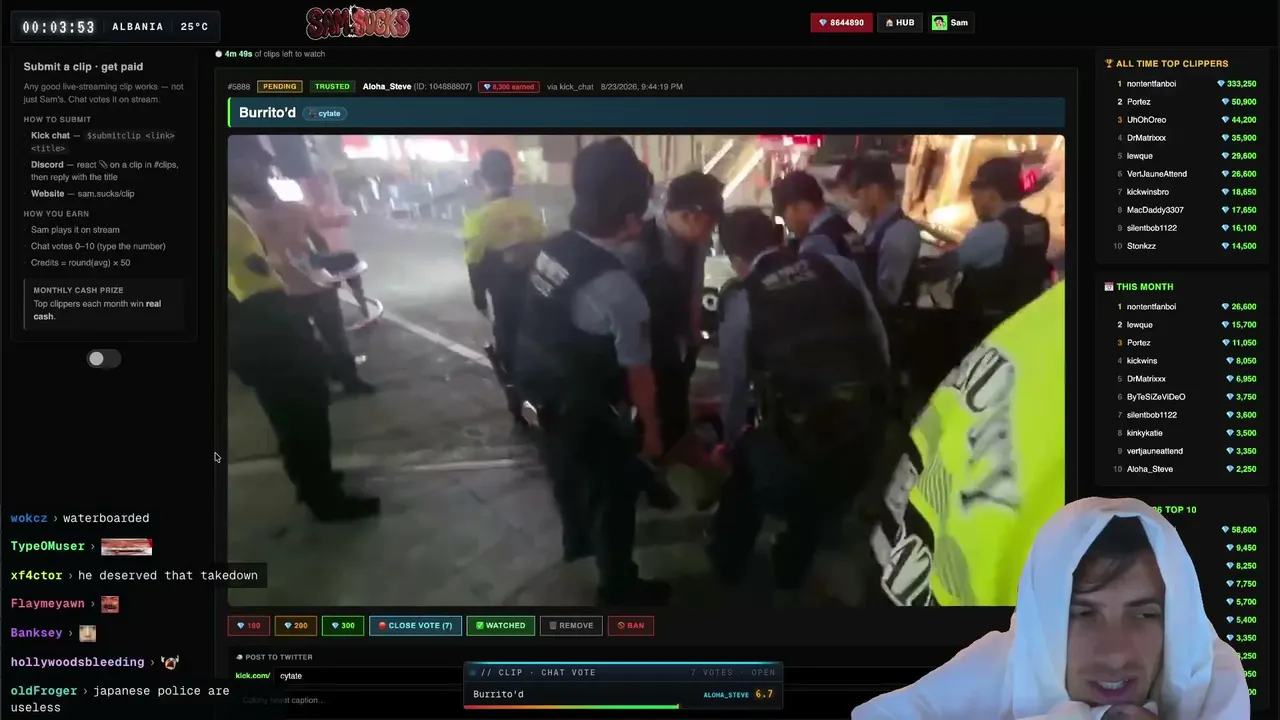This screenshot has width=1280, height=720.
Task: Open the HUB page
Action: [x=899, y=23]
